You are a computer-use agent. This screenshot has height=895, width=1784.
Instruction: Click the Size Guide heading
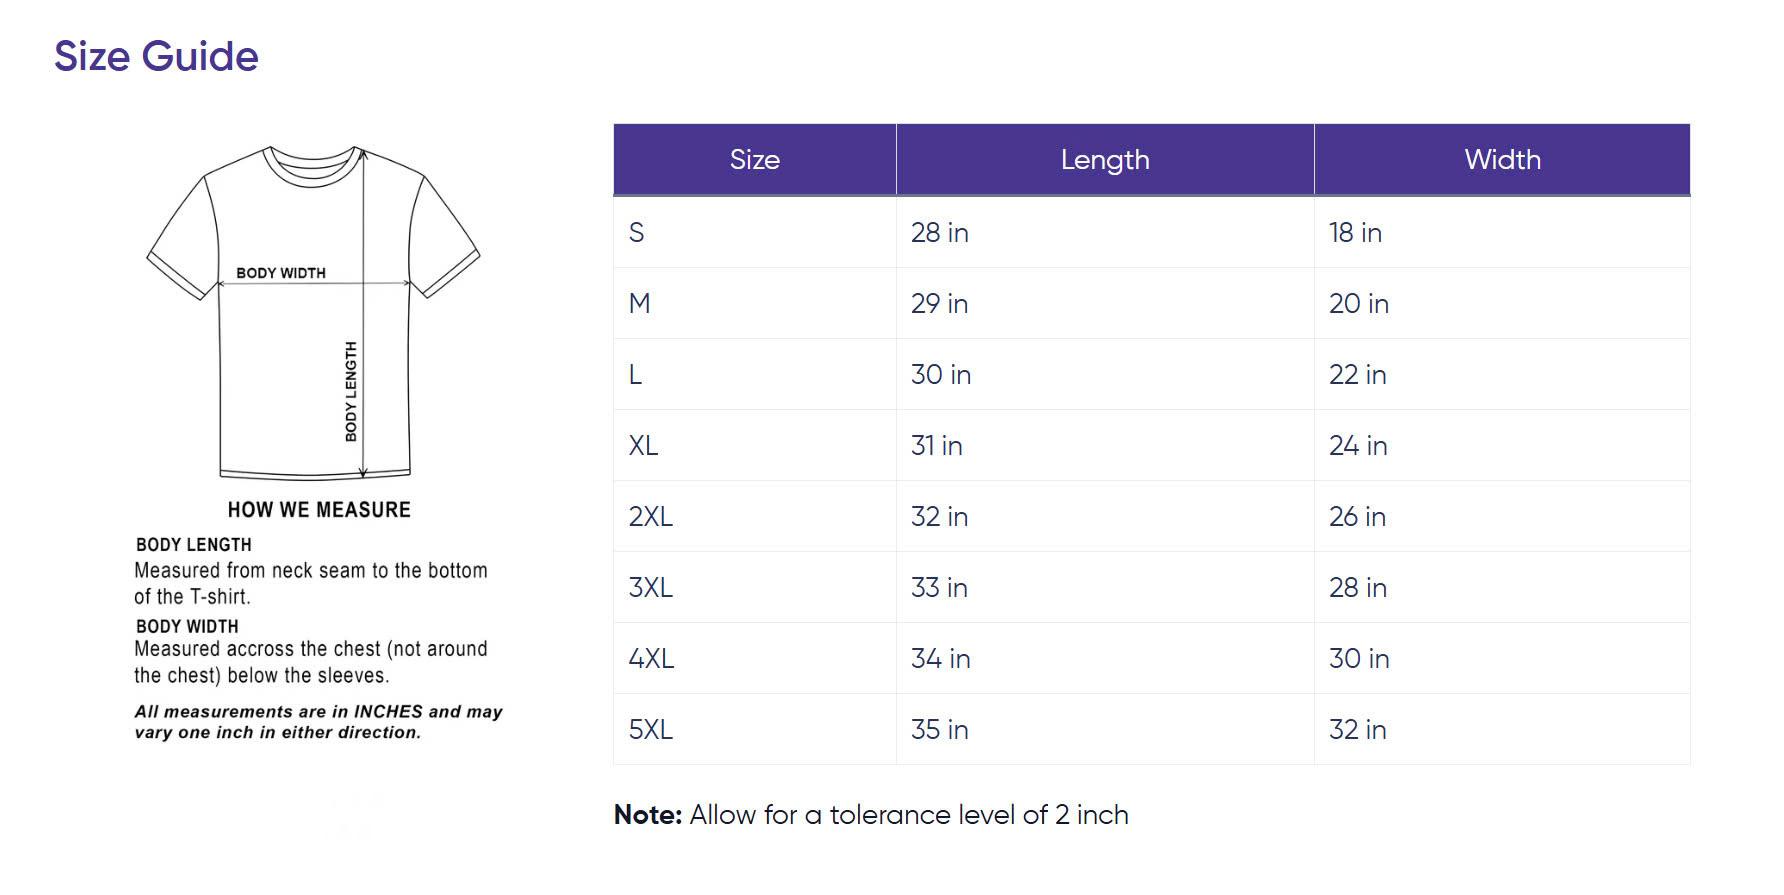[x=156, y=56]
